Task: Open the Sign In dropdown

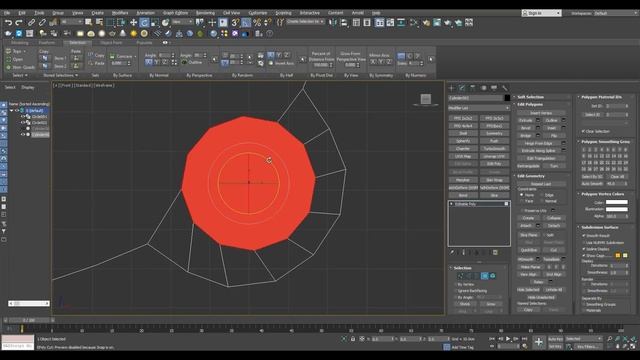Action: click(x=541, y=13)
